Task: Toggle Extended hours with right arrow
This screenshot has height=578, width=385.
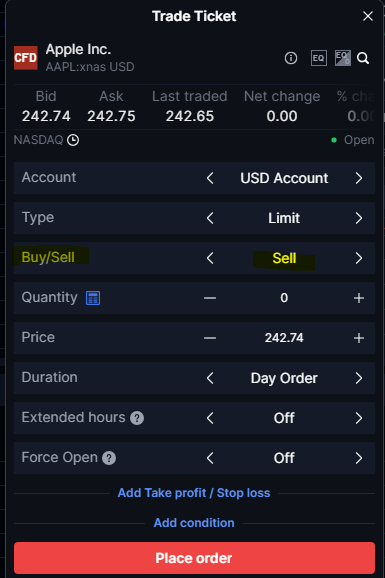Action: pos(359,418)
